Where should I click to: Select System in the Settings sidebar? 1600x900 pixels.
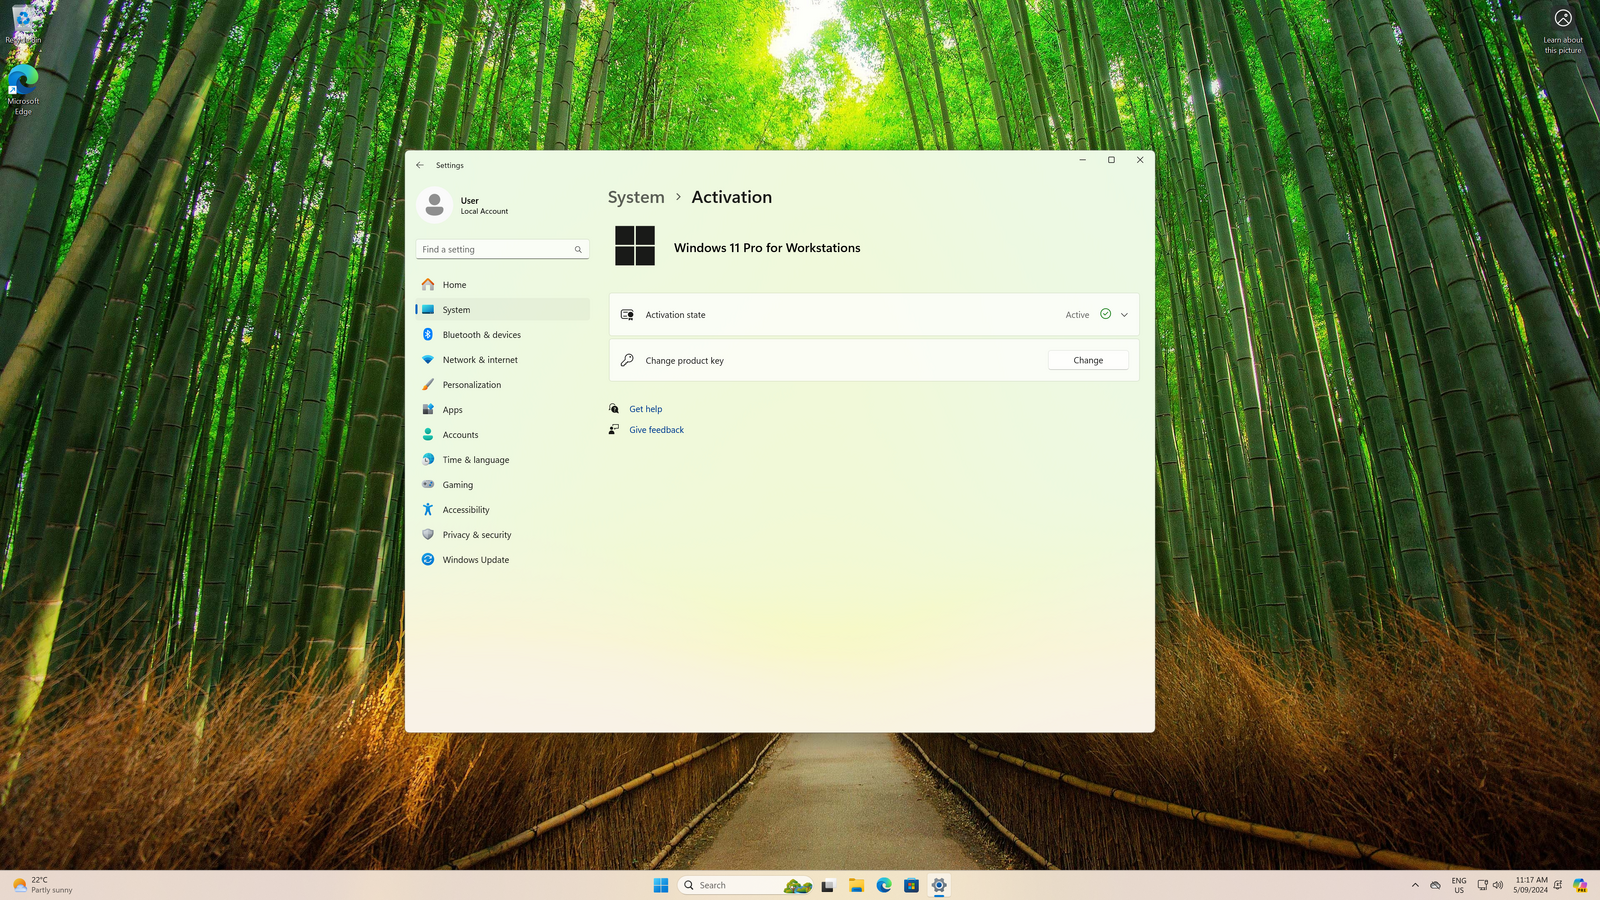tap(502, 310)
